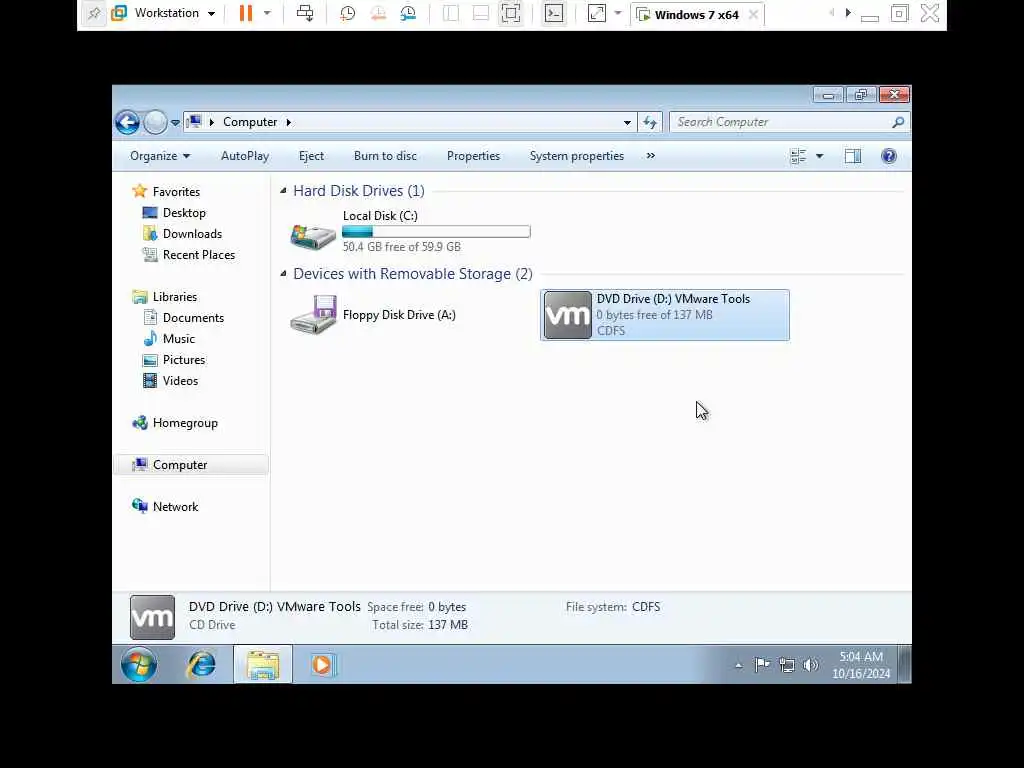Open the volume control in tray

pyautogui.click(x=810, y=665)
